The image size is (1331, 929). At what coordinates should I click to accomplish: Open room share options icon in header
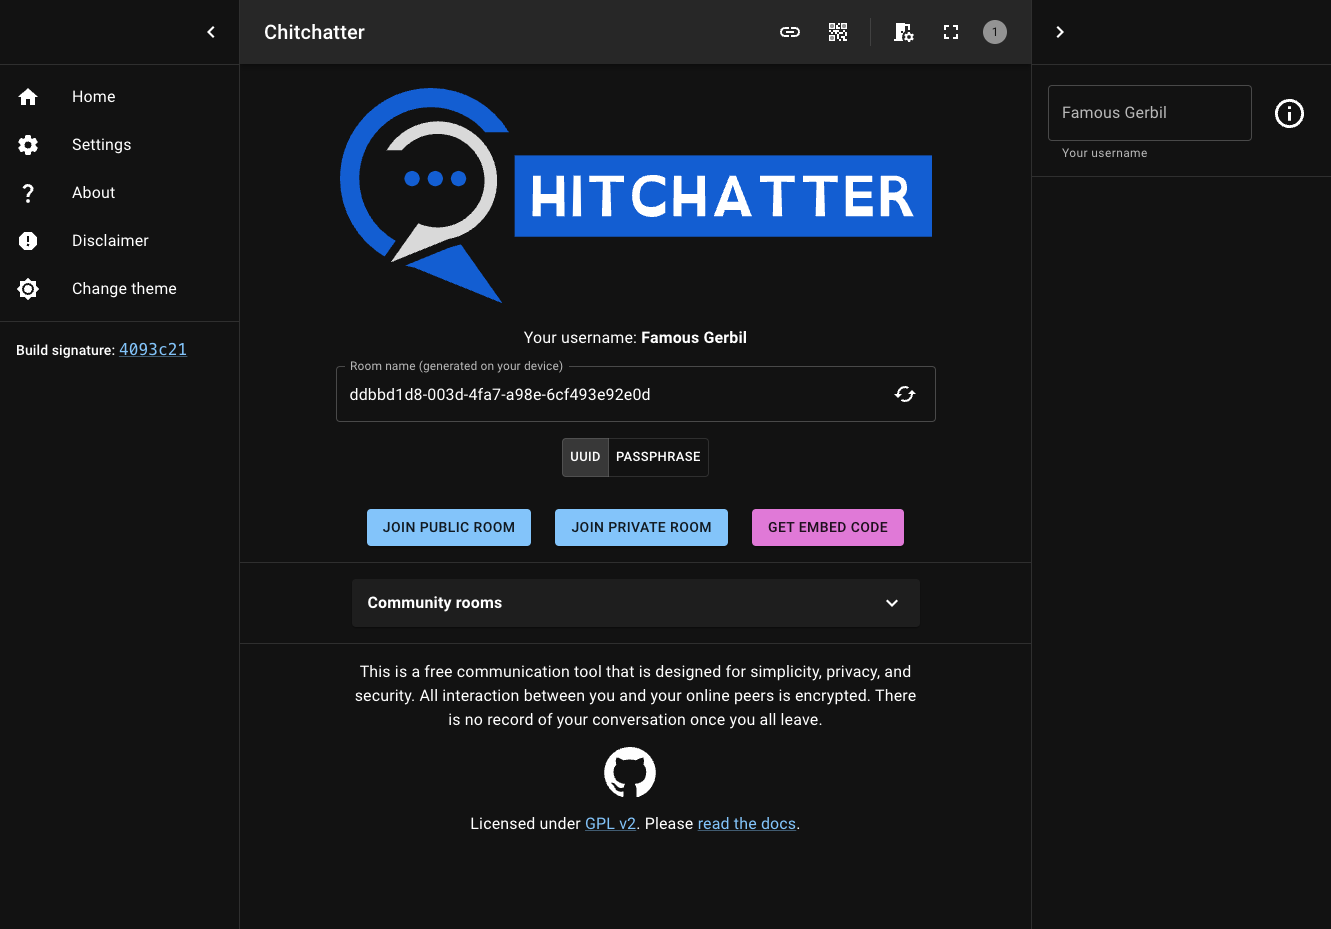[903, 32]
